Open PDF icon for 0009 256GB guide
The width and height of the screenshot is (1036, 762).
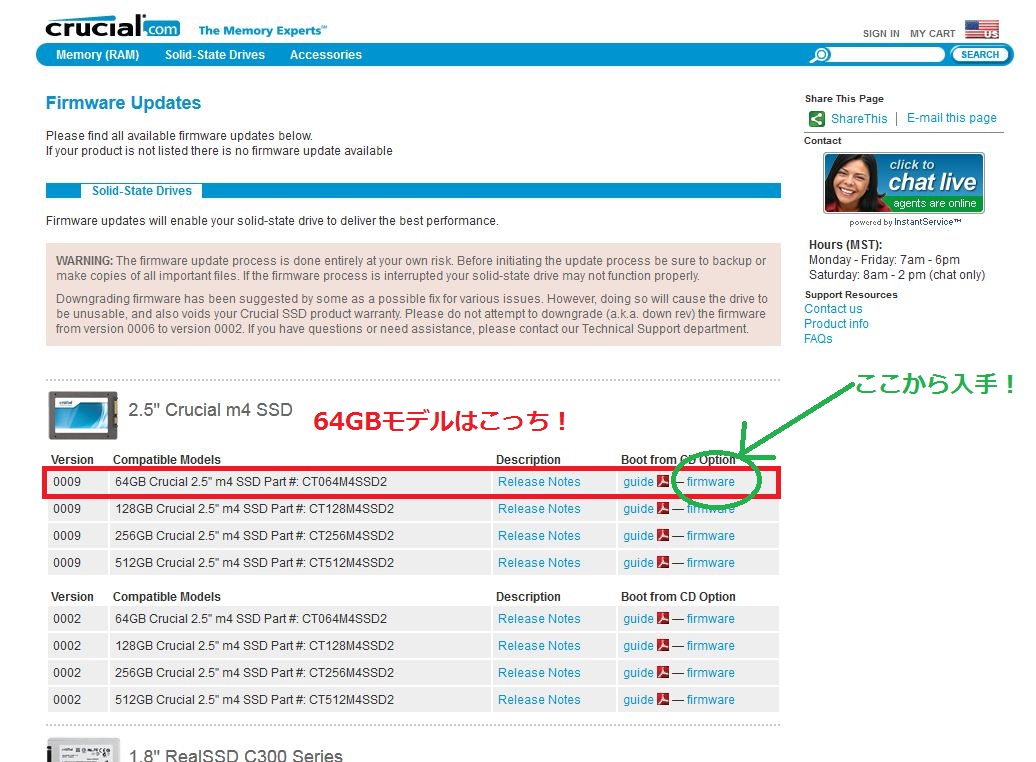[x=663, y=535]
